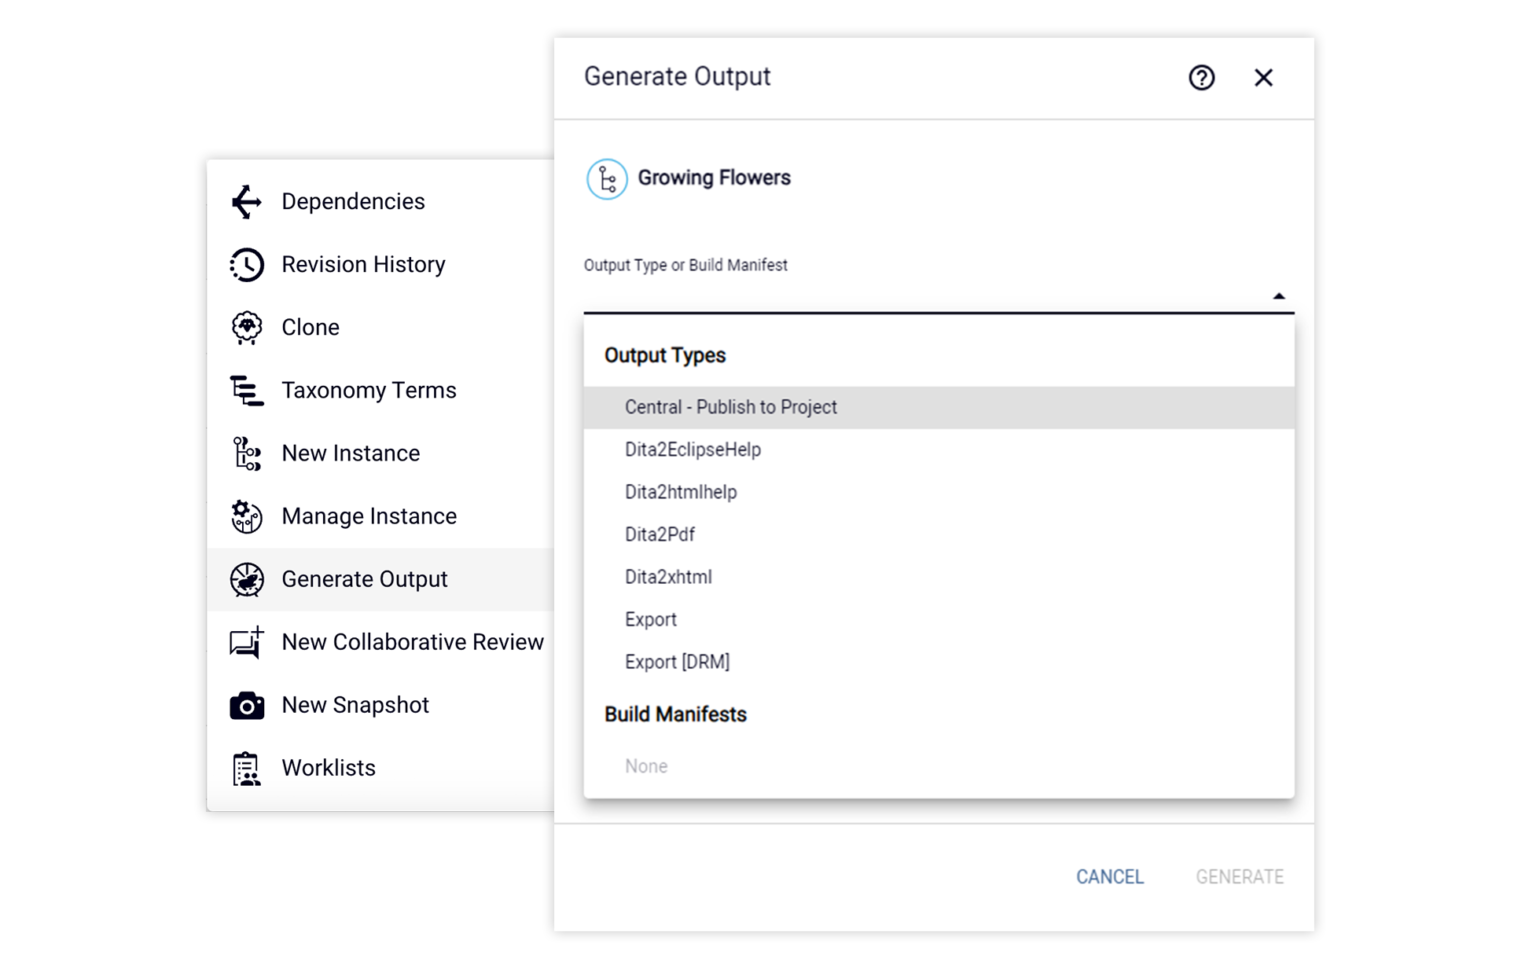Select Dita2xhtml output type

[938, 577]
